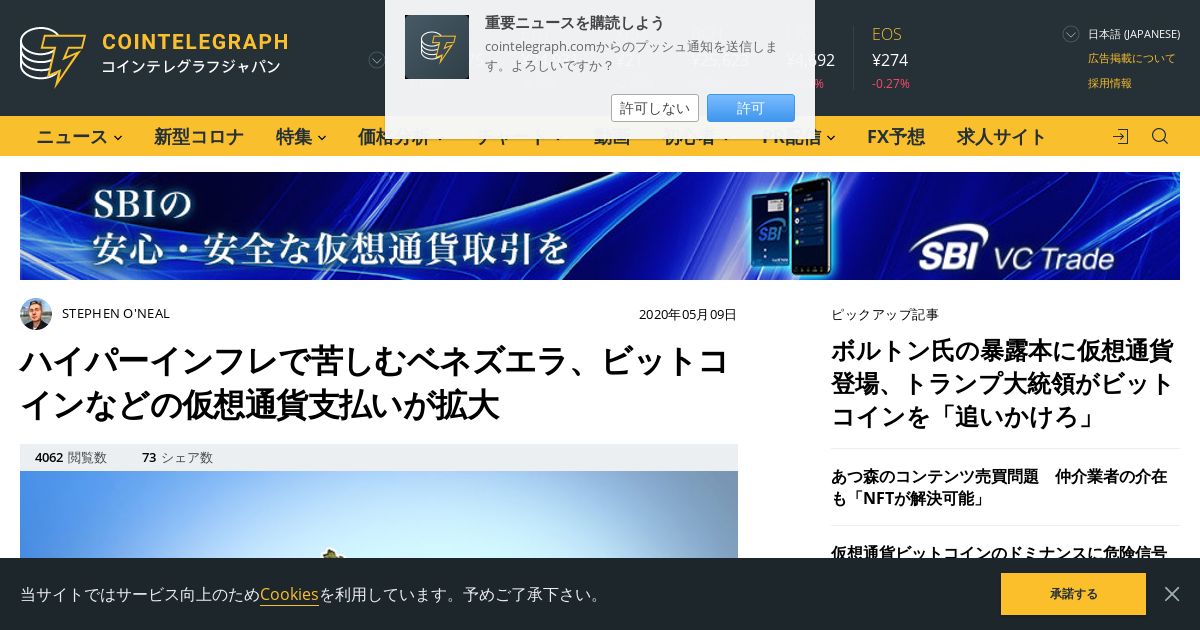Open the 求人サイト menu item
Viewport: 1200px width, 630px height.
pos(1001,136)
